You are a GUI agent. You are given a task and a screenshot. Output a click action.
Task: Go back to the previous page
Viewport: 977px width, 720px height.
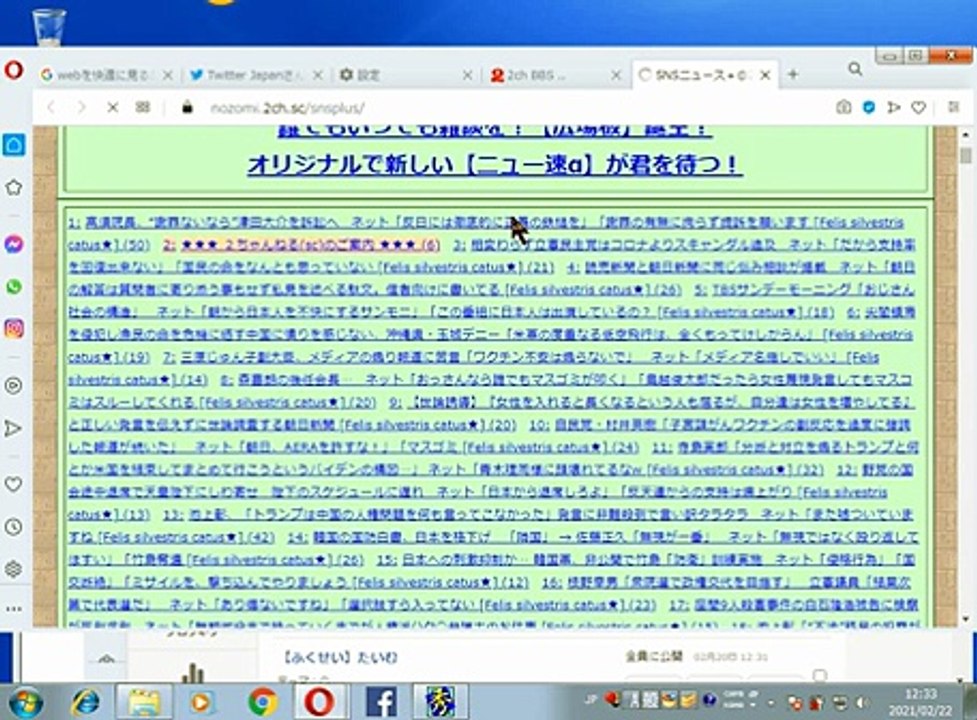coord(52,108)
